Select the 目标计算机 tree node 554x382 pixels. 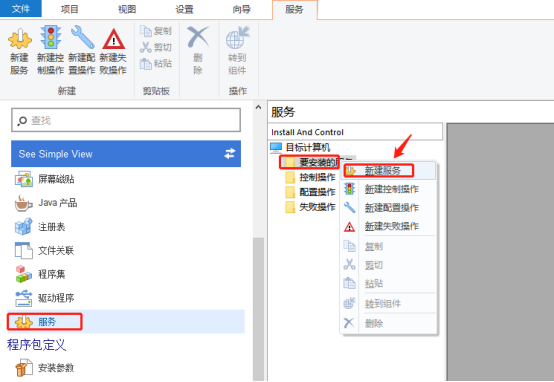pos(300,147)
